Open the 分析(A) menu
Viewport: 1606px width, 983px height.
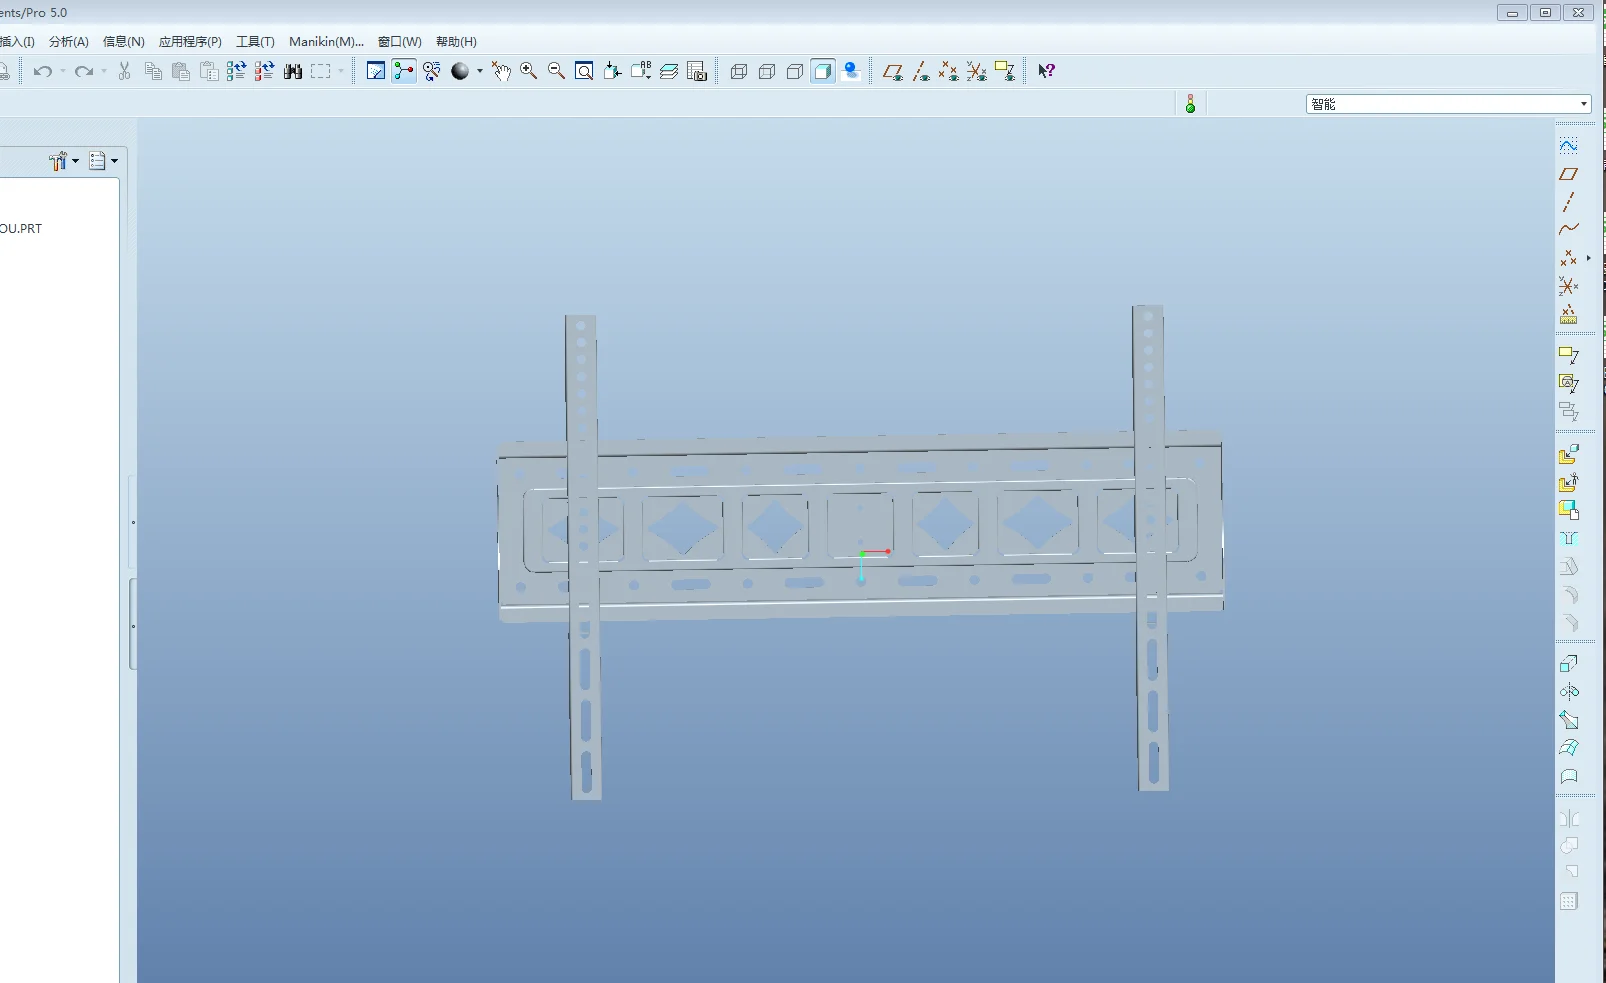[68, 42]
